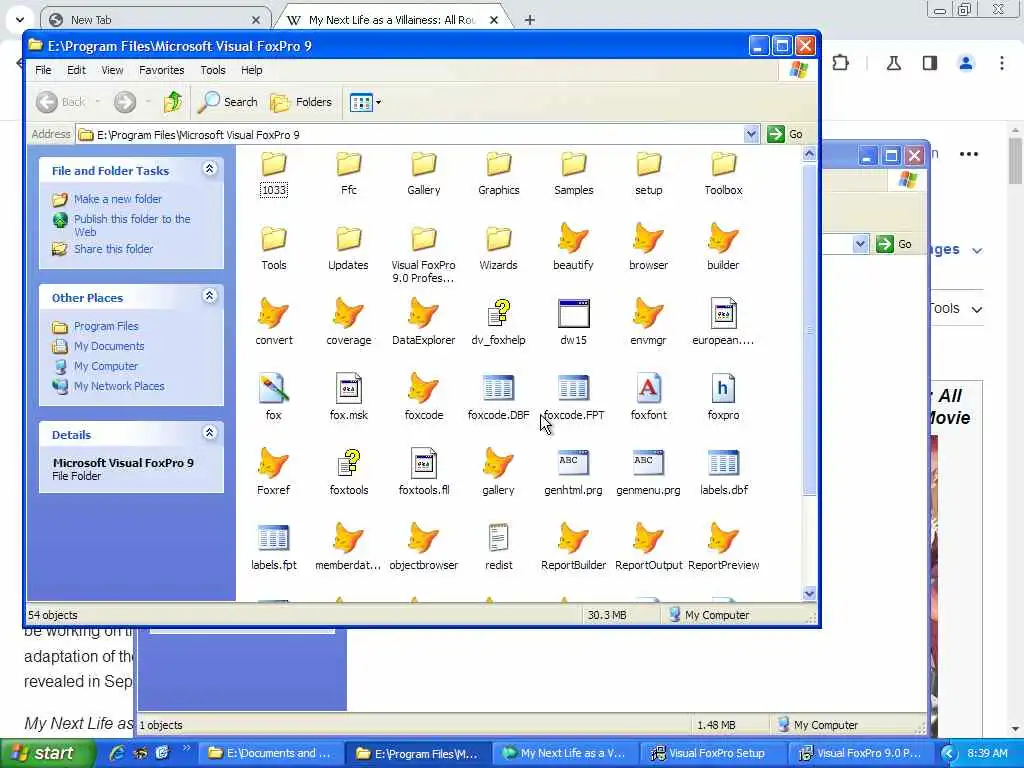Open the browser tab search chevron
The image size is (1024, 768).
20,20
